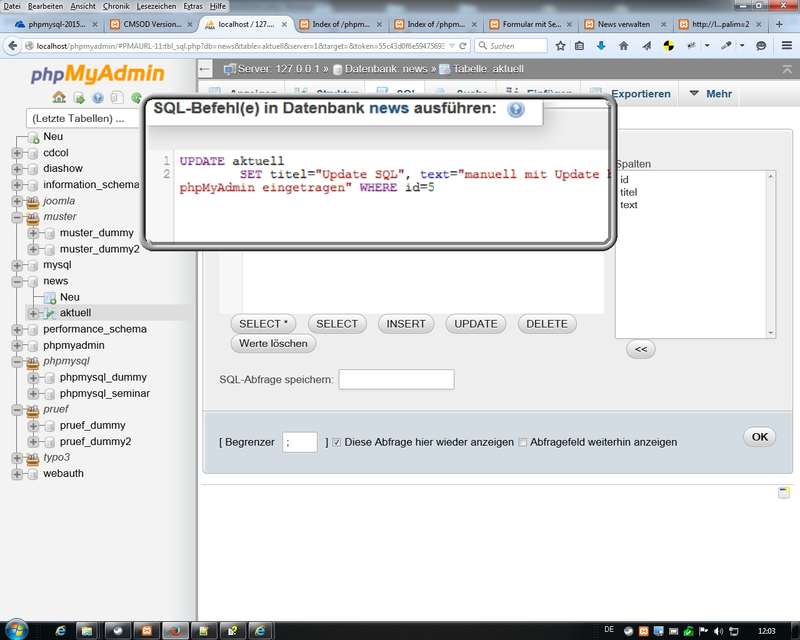
Task: Collapse the muster database group
Action: (x=17, y=217)
